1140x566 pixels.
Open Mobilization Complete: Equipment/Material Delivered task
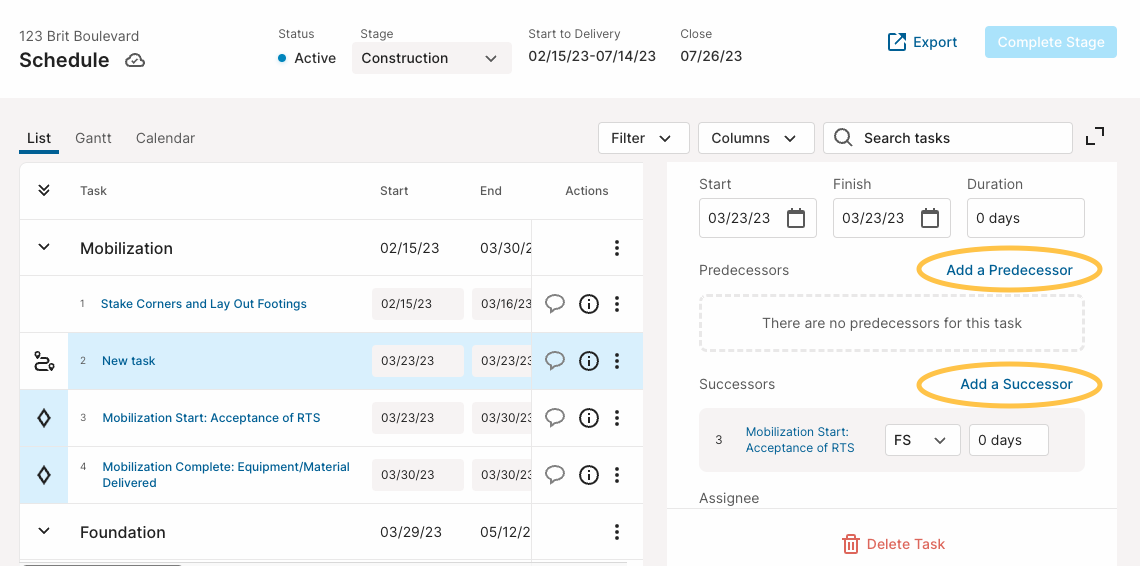226,475
